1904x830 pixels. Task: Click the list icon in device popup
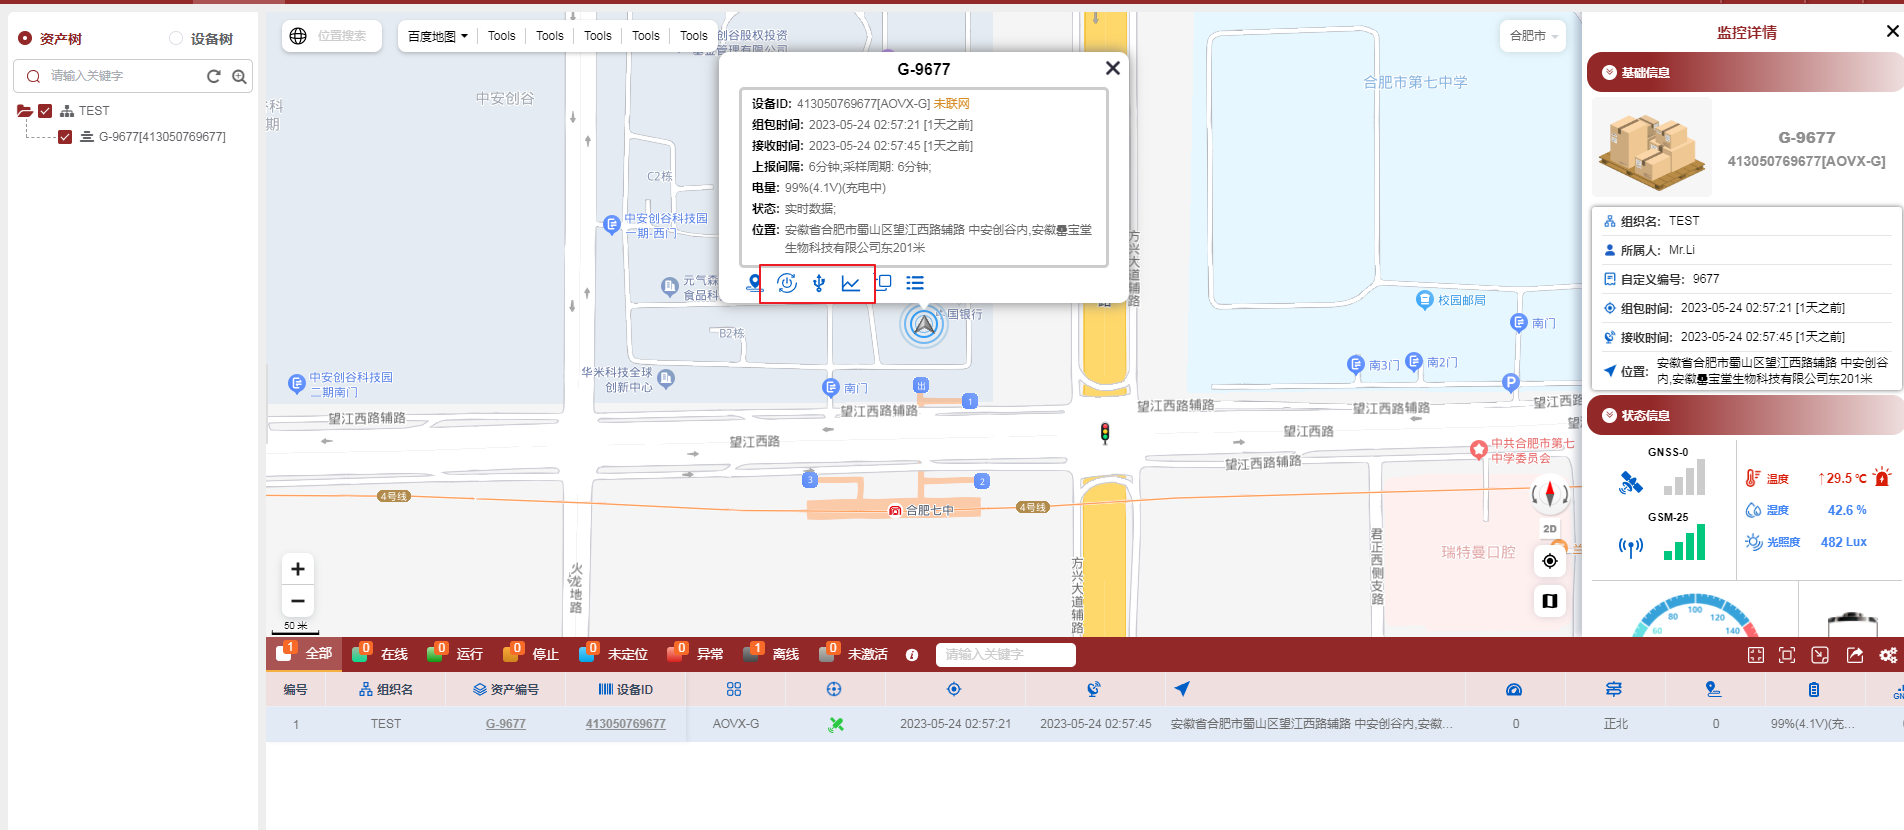pyautogui.click(x=915, y=283)
